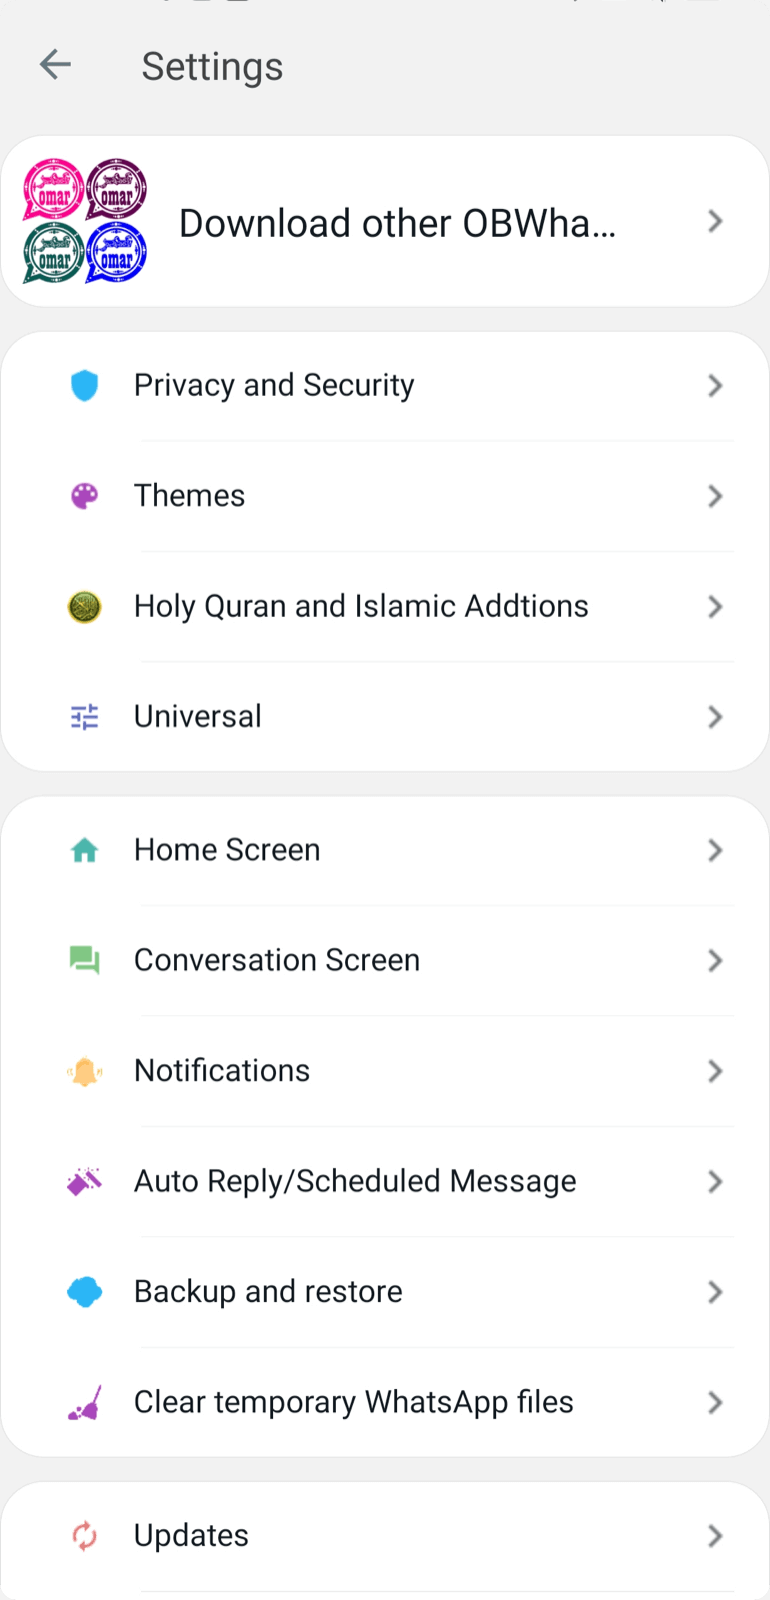770x1600 pixels.
Task: Click the Universal sliders icon
Action: tap(85, 717)
